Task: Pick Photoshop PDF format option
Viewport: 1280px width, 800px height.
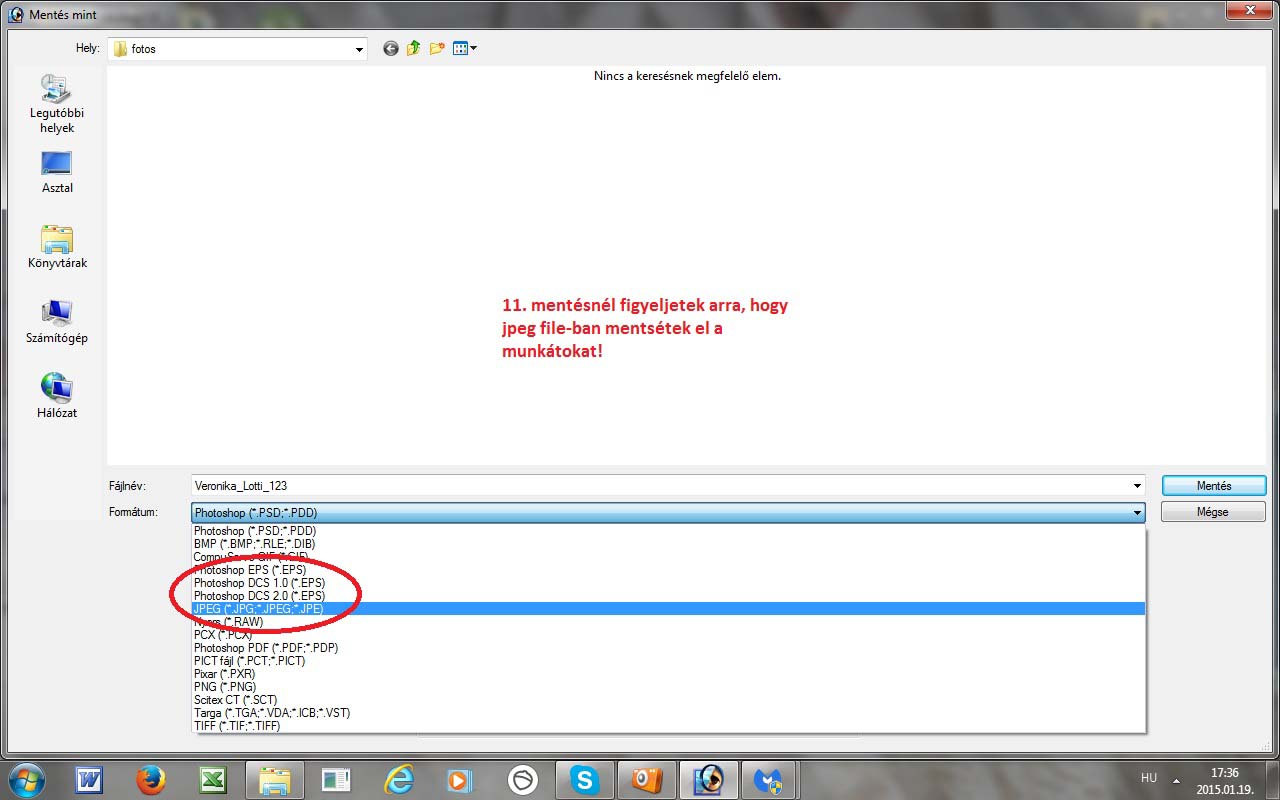Action: click(x=266, y=648)
